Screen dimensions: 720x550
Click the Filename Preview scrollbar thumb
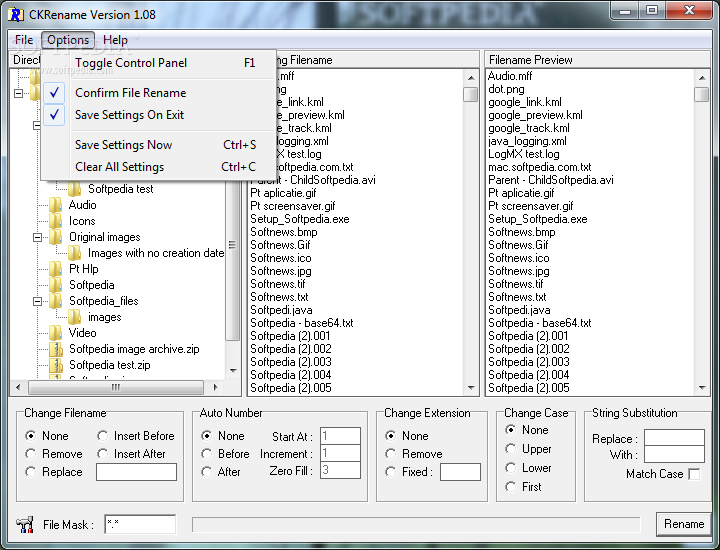point(702,94)
